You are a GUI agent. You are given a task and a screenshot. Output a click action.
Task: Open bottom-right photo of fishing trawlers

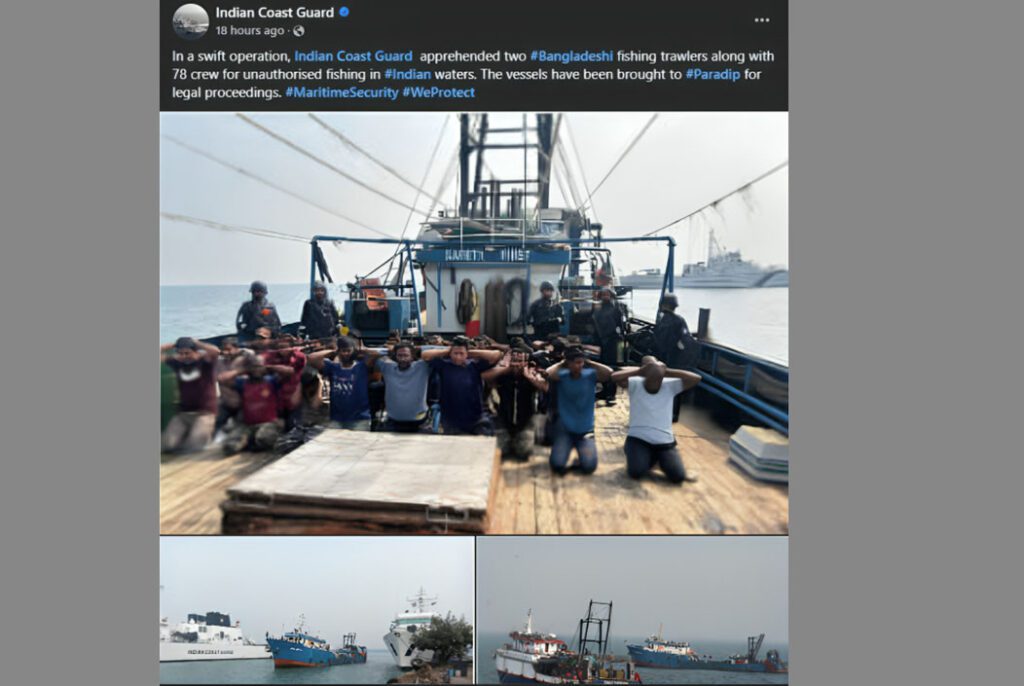(632, 610)
